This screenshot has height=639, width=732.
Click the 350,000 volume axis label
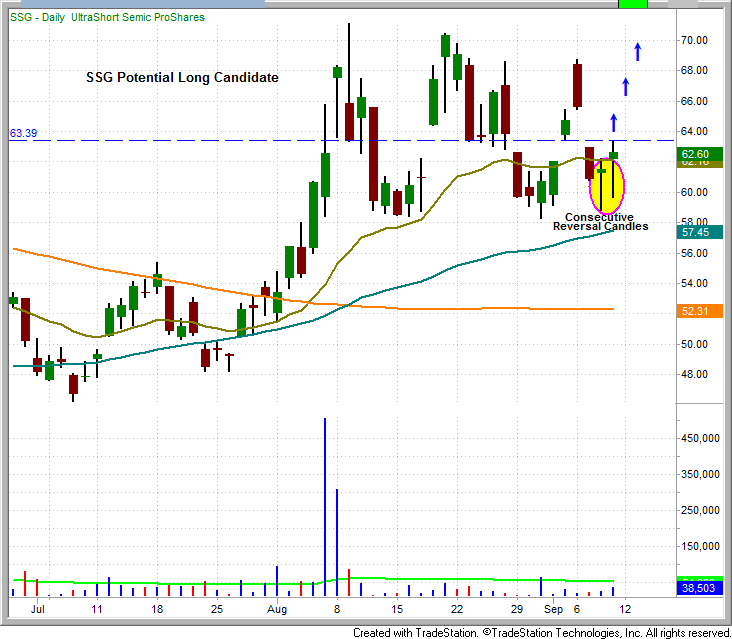coord(700,474)
